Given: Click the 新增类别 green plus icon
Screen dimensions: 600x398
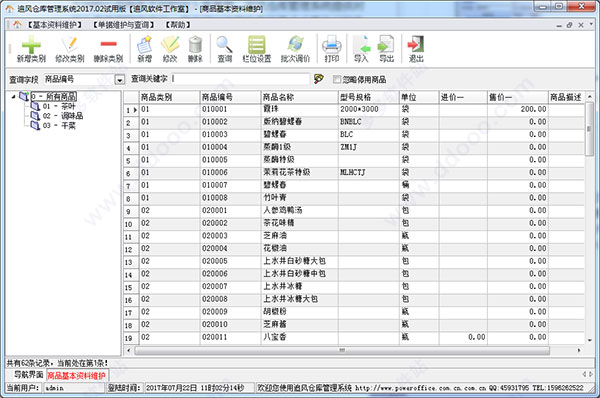Looking at the screenshot, I should 31,46.
